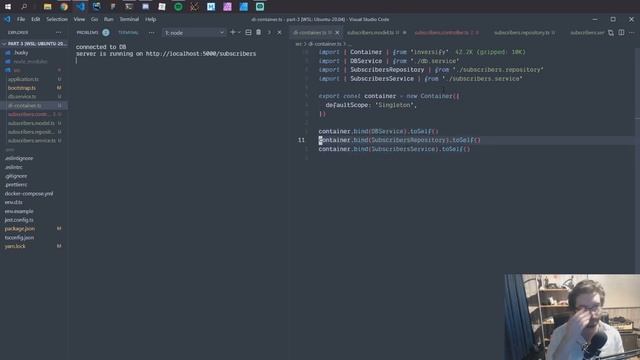Create a new terminal with plus icon
The image size is (640, 360).
233,32
